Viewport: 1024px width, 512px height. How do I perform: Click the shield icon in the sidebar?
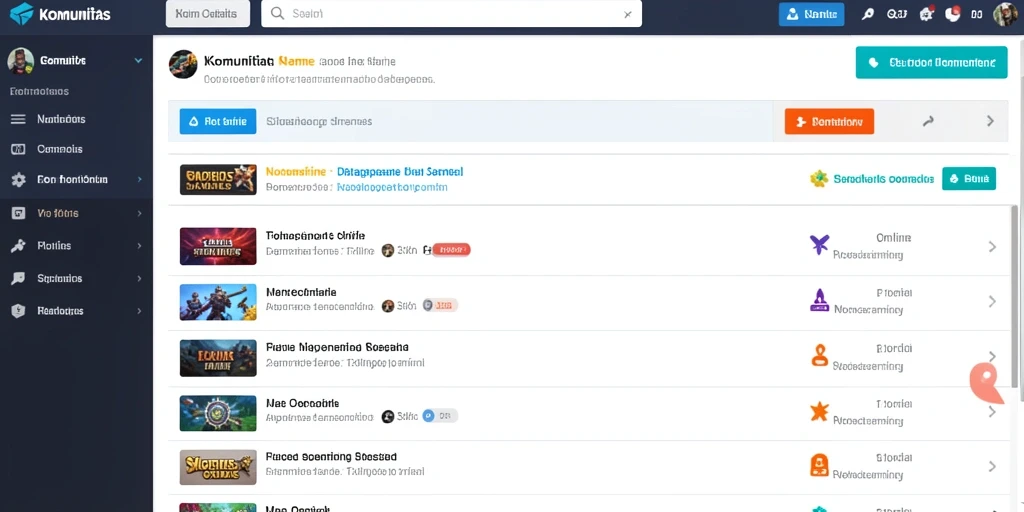tap(18, 311)
